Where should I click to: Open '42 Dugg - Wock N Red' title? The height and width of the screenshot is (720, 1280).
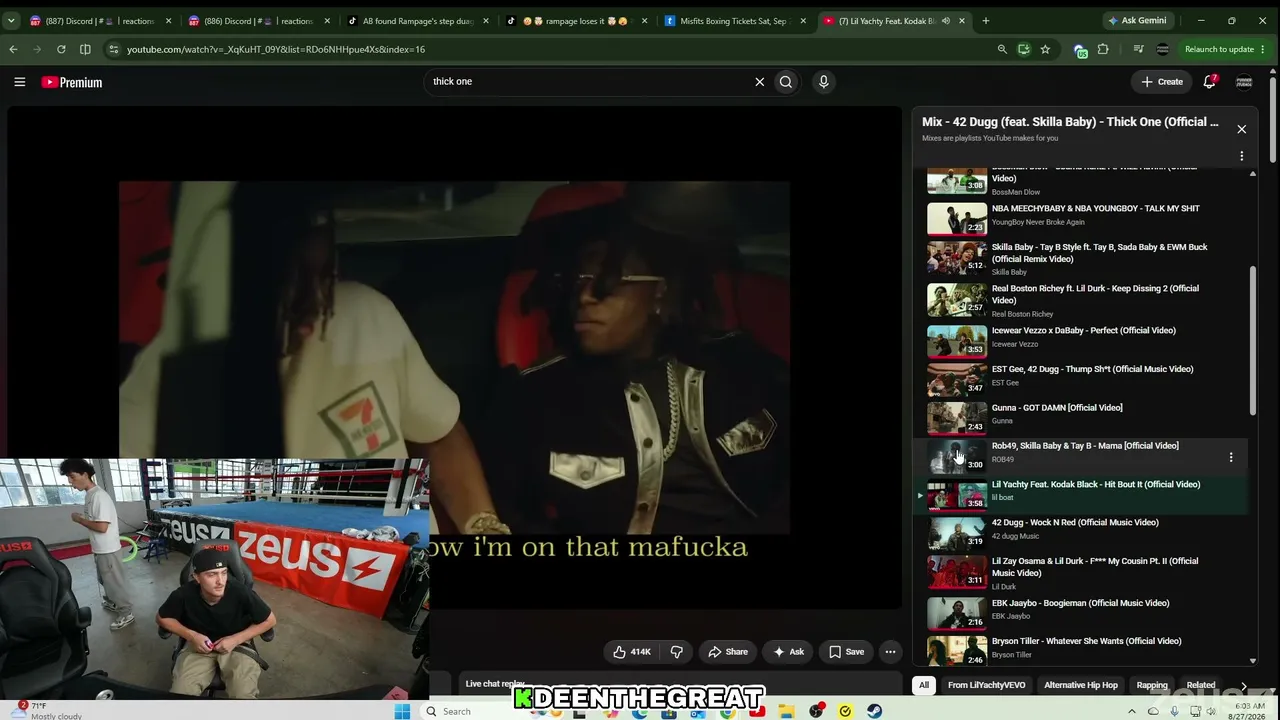click(x=1075, y=523)
